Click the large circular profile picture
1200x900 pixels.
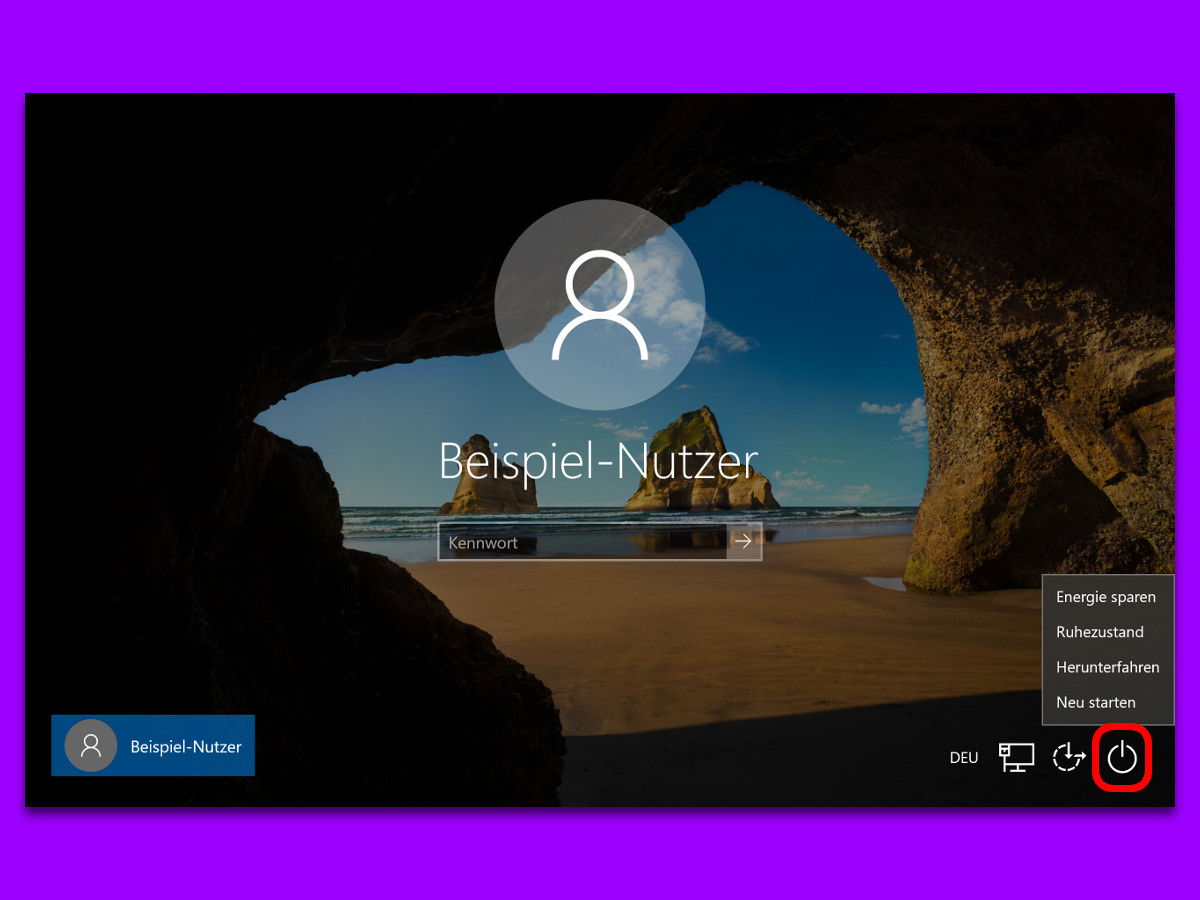click(x=600, y=304)
